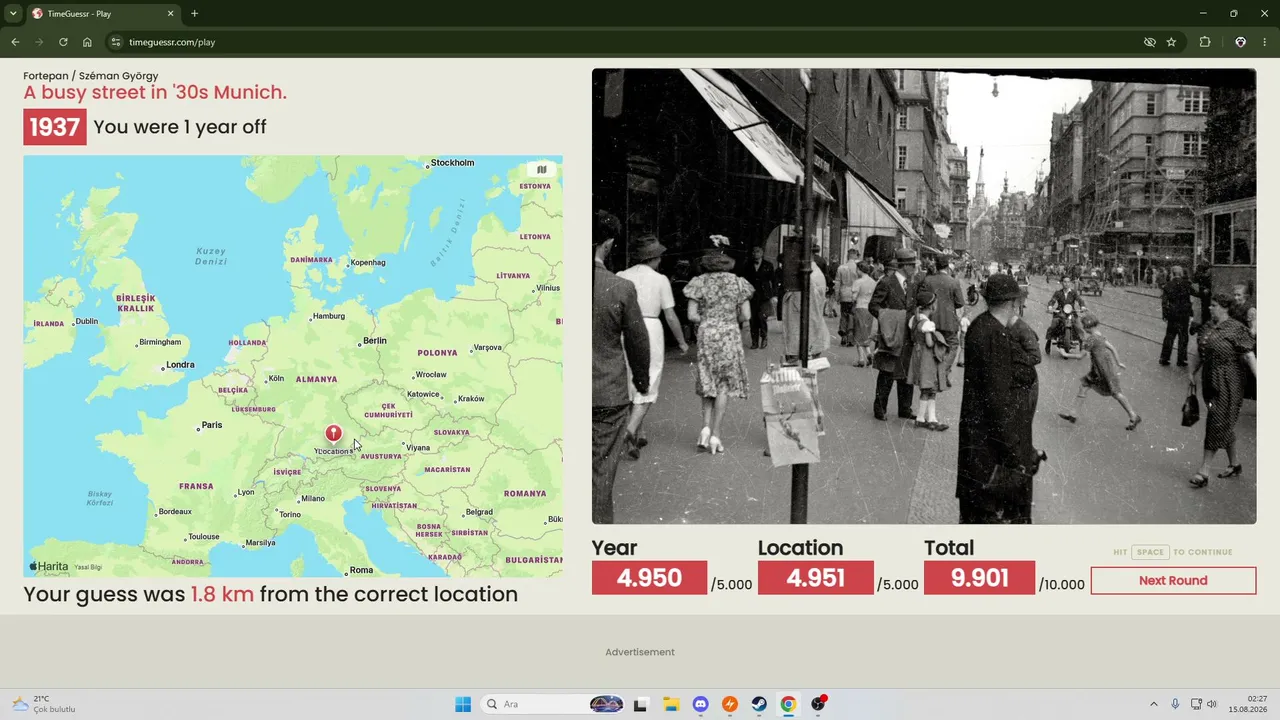Go back to the previous page

click(x=15, y=42)
